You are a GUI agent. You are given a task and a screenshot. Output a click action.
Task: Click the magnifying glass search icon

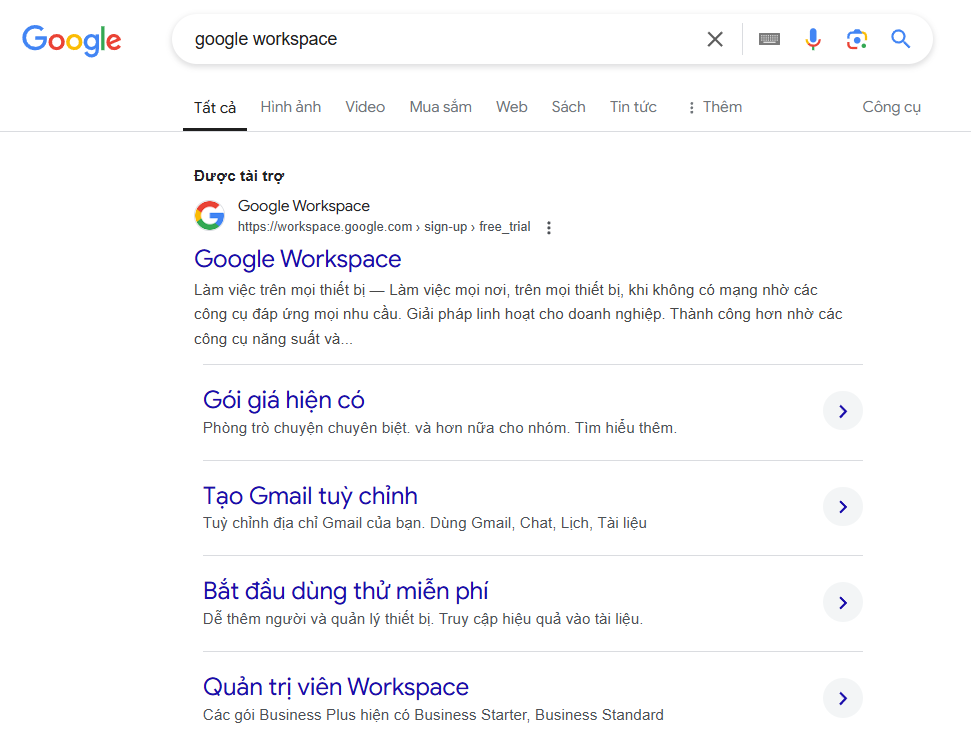pos(900,39)
